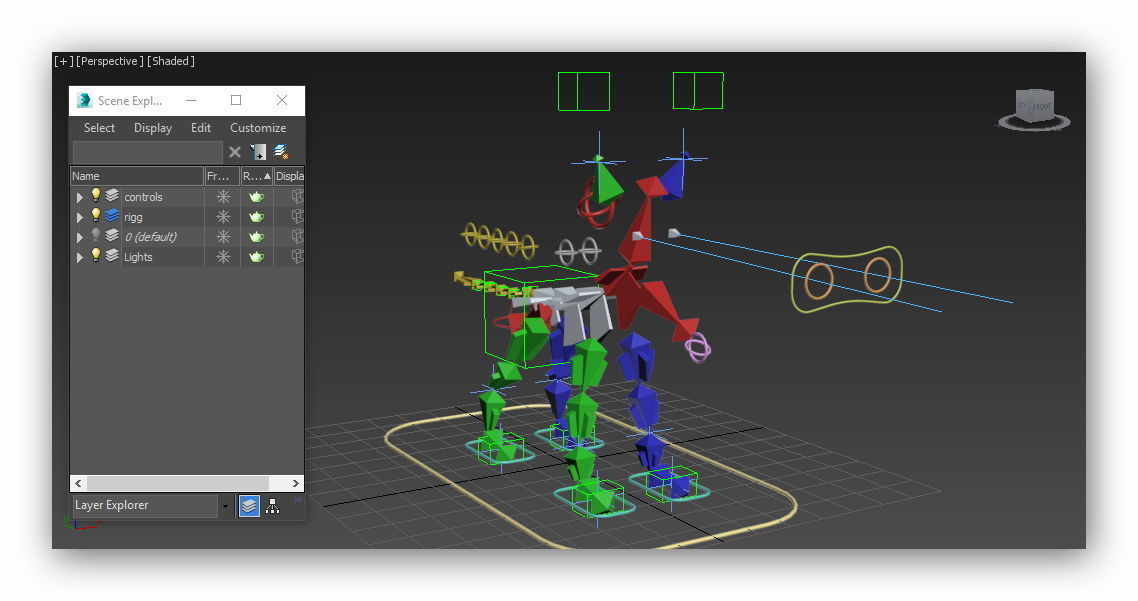Toggle freeze snowflake for the controls layer
Screen dimensions: 1138x601
[x=223, y=197]
